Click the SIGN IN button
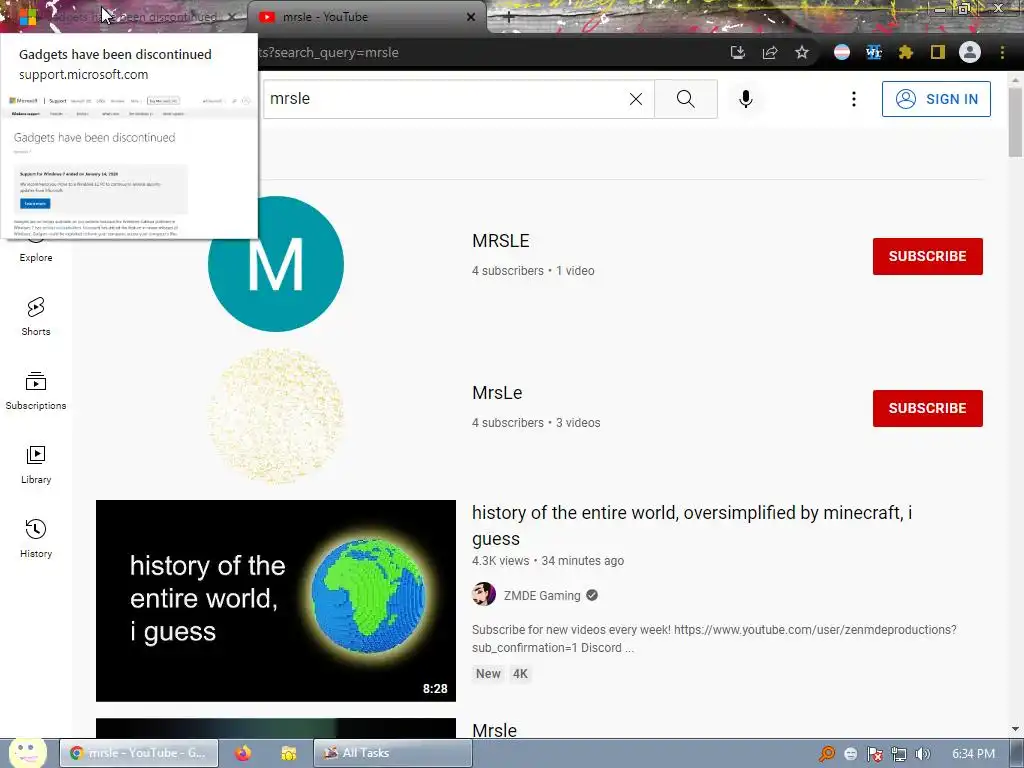Viewport: 1024px width, 768px height. [936, 99]
